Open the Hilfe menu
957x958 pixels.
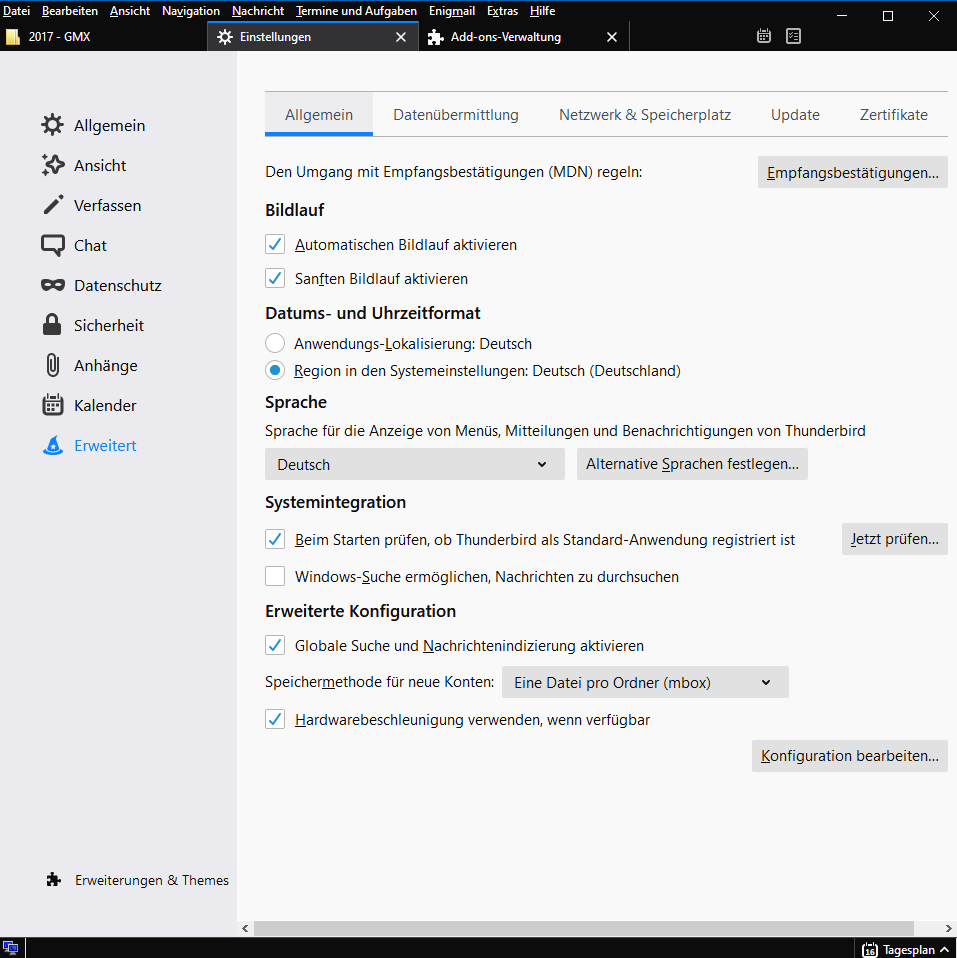click(x=542, y=11)
